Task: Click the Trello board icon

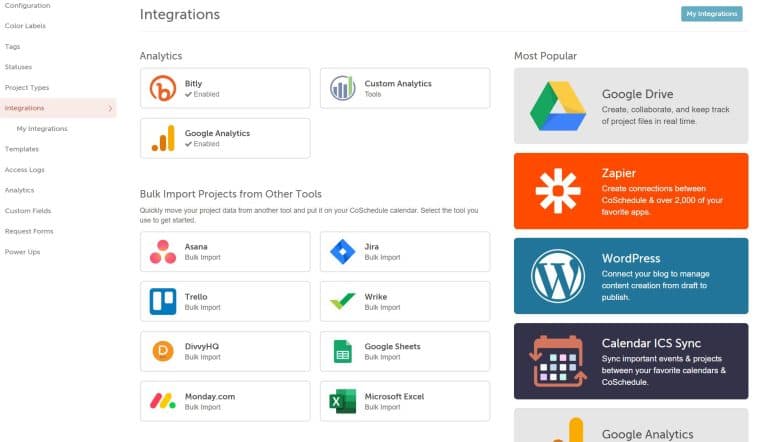Action: [x=163, y=301]
